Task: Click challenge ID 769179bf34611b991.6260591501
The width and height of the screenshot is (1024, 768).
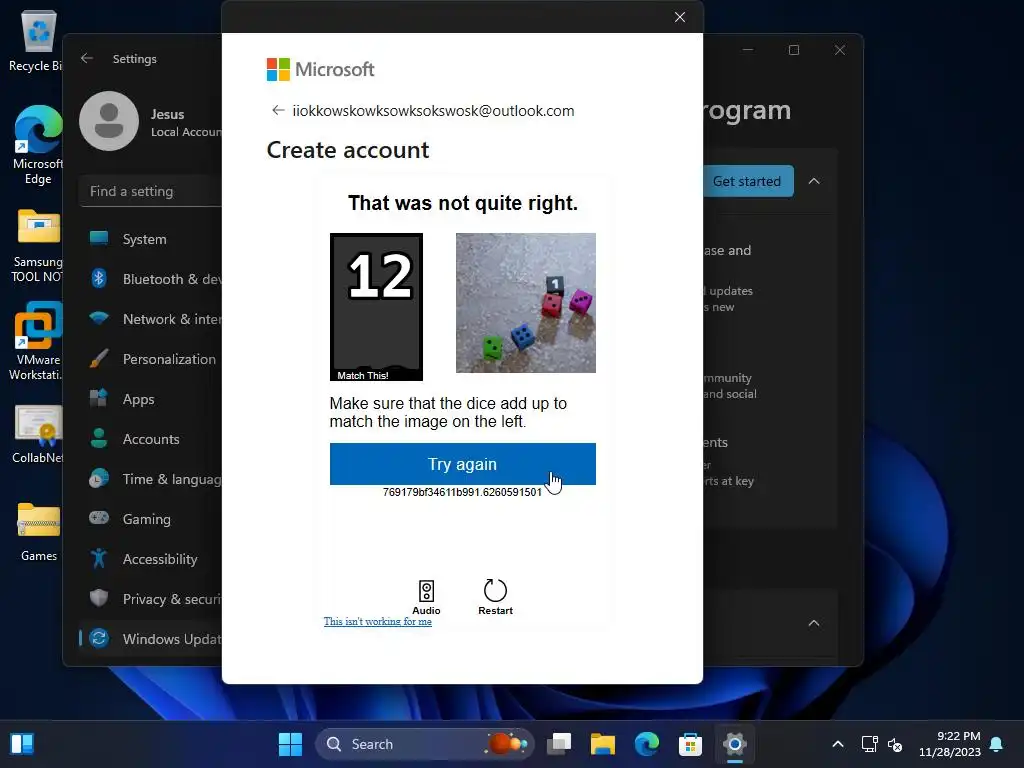Action: 462,492
